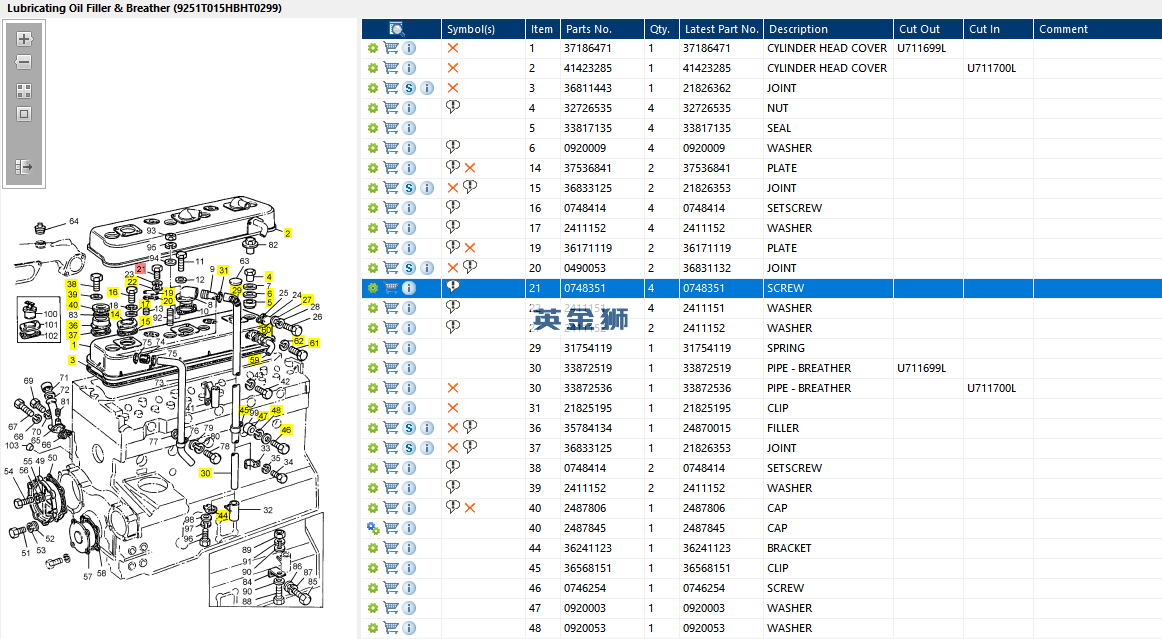Click callout 30 on the engine diagram
1162x639 pixels.
(205, 473)
